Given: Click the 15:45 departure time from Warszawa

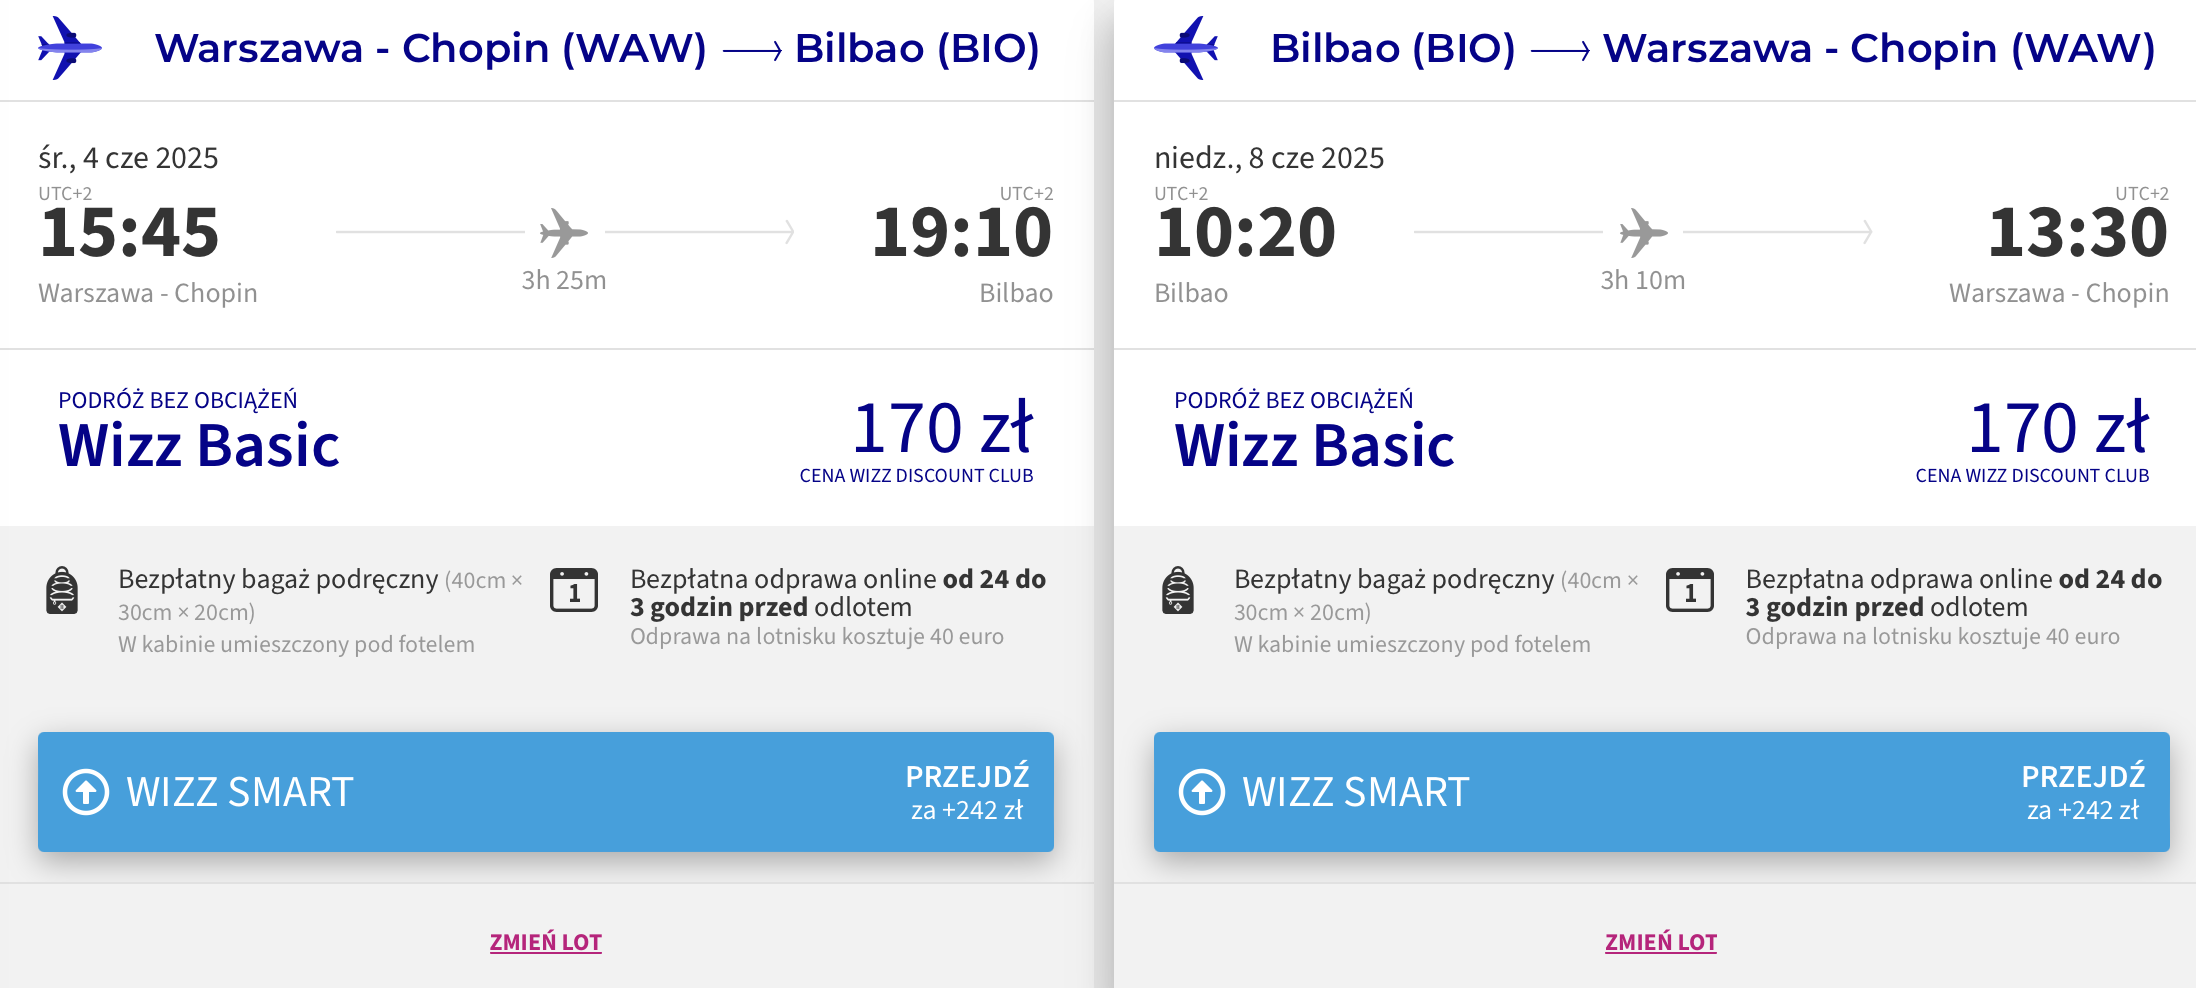Looking at the screenshot, I should [x=129, y=233].
